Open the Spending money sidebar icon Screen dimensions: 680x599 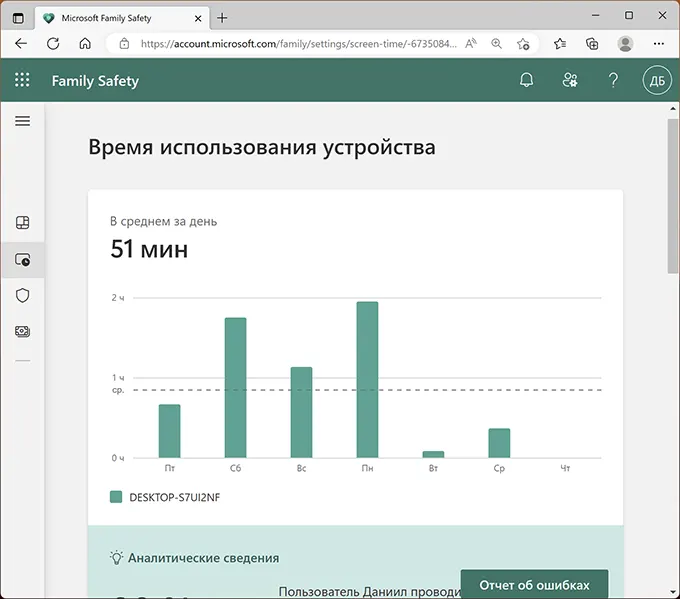click(23, 331)
